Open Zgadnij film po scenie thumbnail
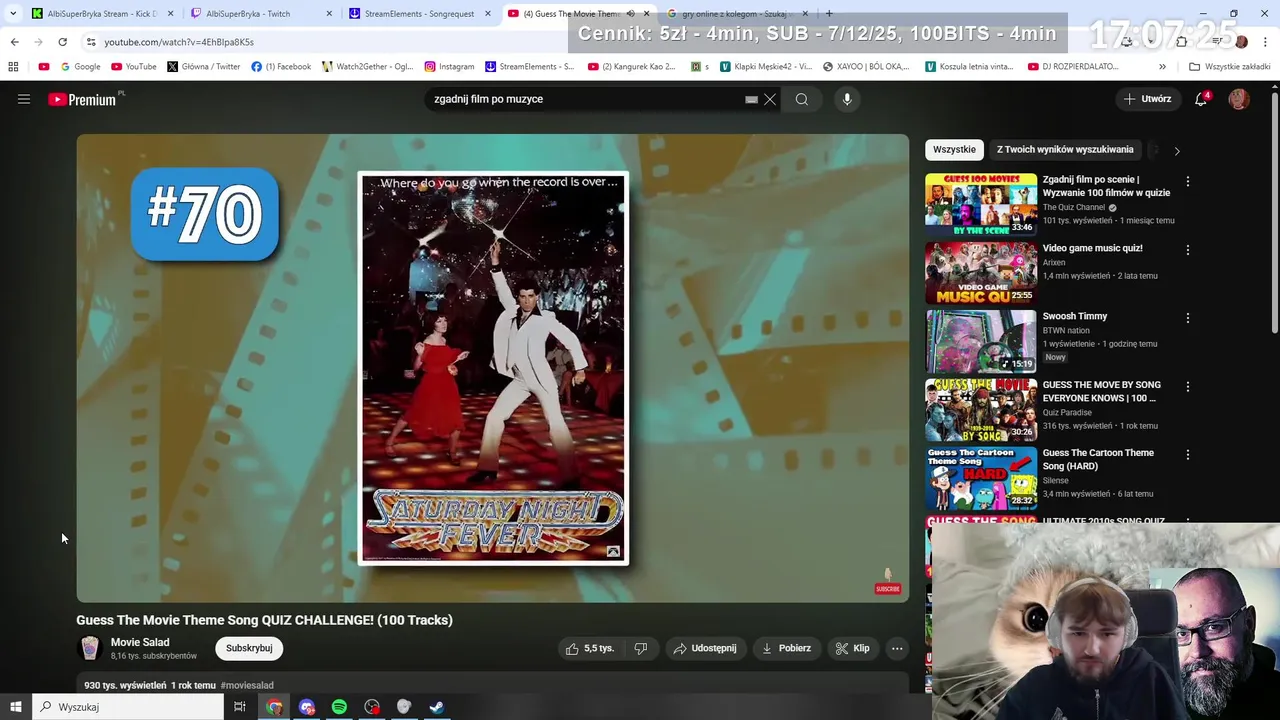The width and height of the screenshot is (1280, 720). [981, 205]
